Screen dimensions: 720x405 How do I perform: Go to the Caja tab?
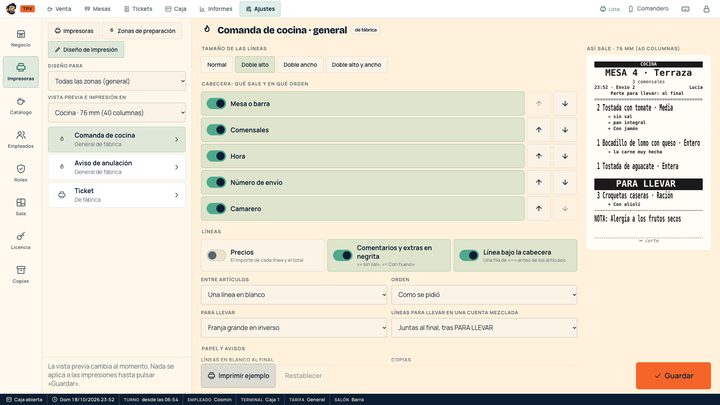pyautogui.click(x=176, y=9)
